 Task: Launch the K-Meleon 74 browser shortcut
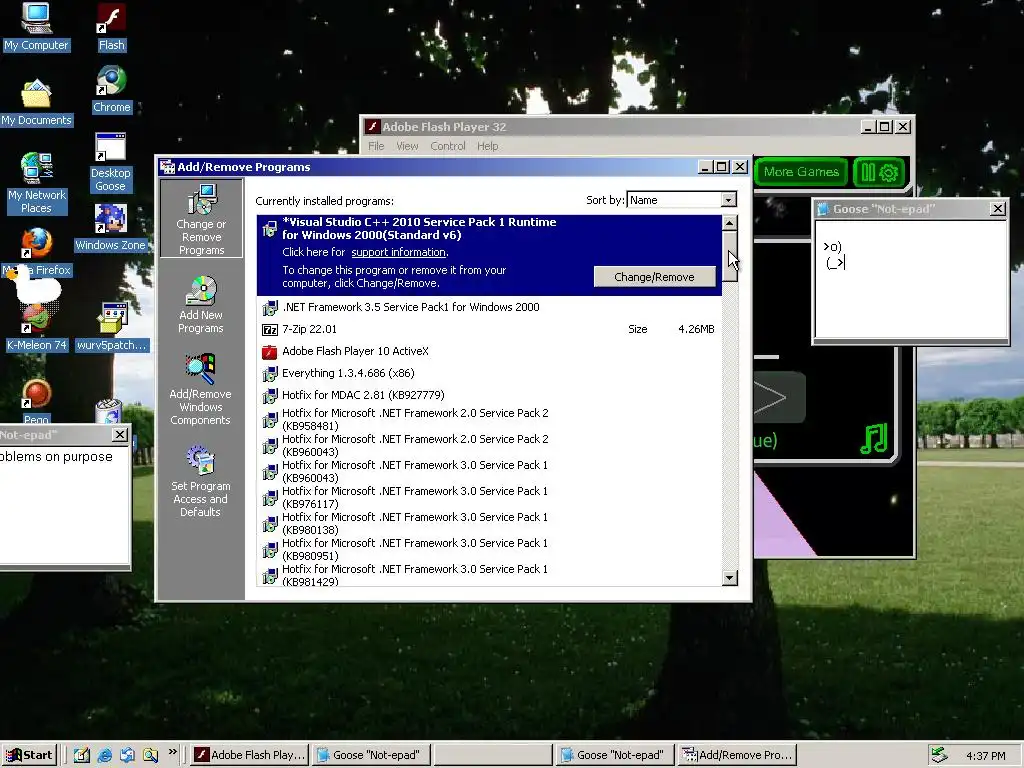point(37,328)
